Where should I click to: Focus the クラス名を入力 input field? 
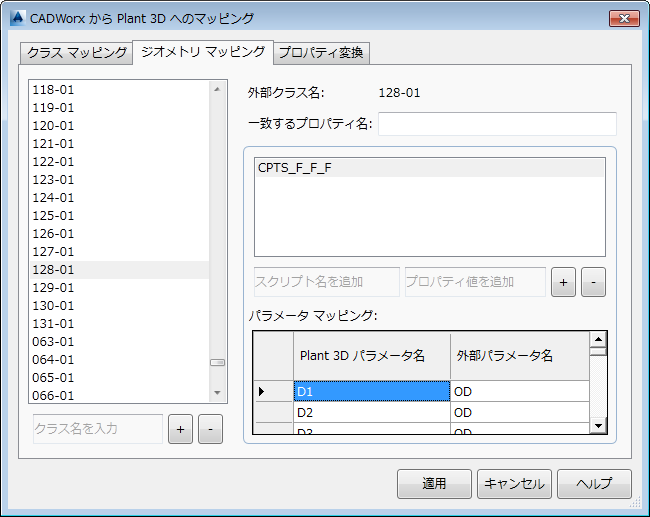pyautogui.click(x=98, y=429)
